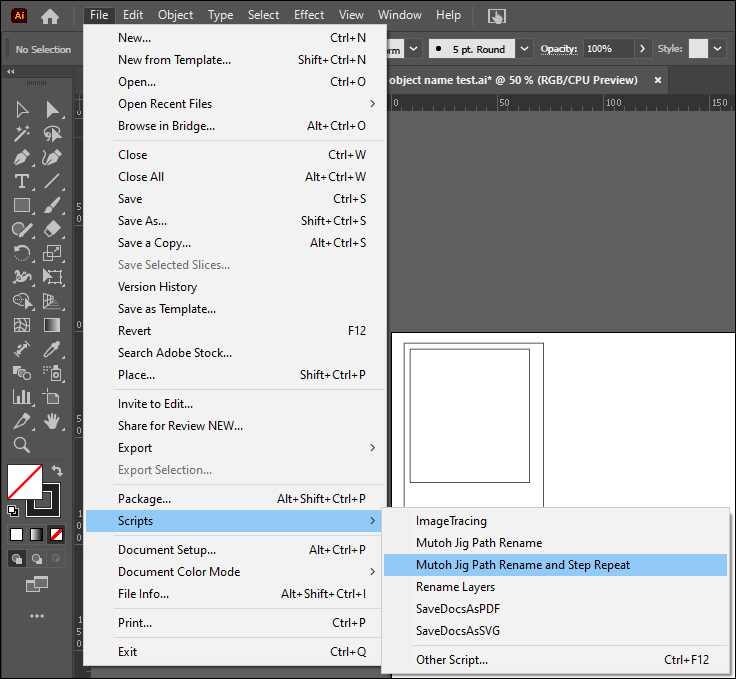Image resolution: width=736 pixels, height=679 pixels.
Task: Open variable width profile dropdown
Action: click(x=413, y=49)
